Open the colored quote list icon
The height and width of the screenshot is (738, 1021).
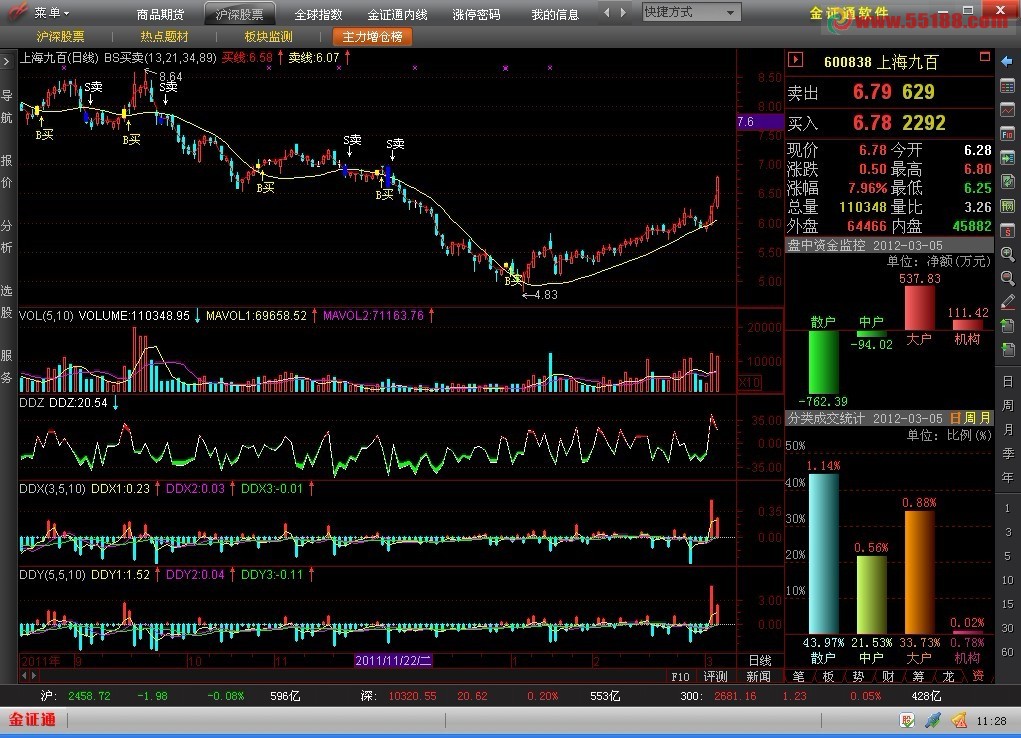point(1007,86)
